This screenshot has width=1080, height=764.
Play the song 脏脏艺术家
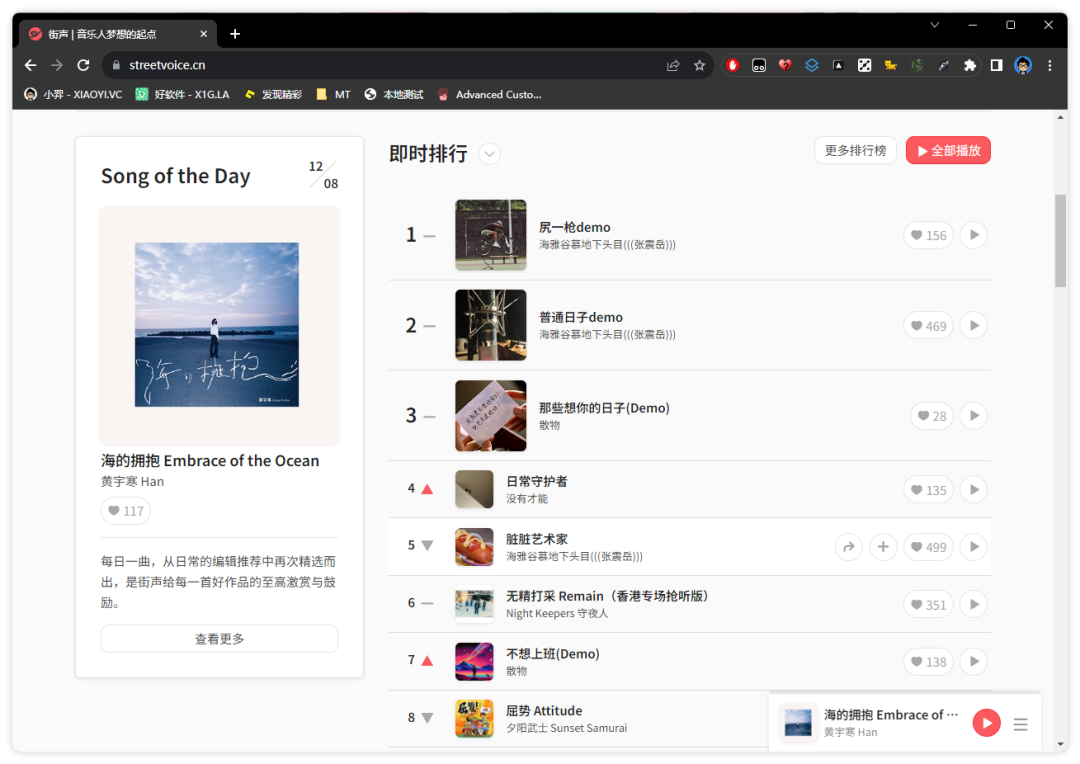pyautogui.click(x=973, y=547)
